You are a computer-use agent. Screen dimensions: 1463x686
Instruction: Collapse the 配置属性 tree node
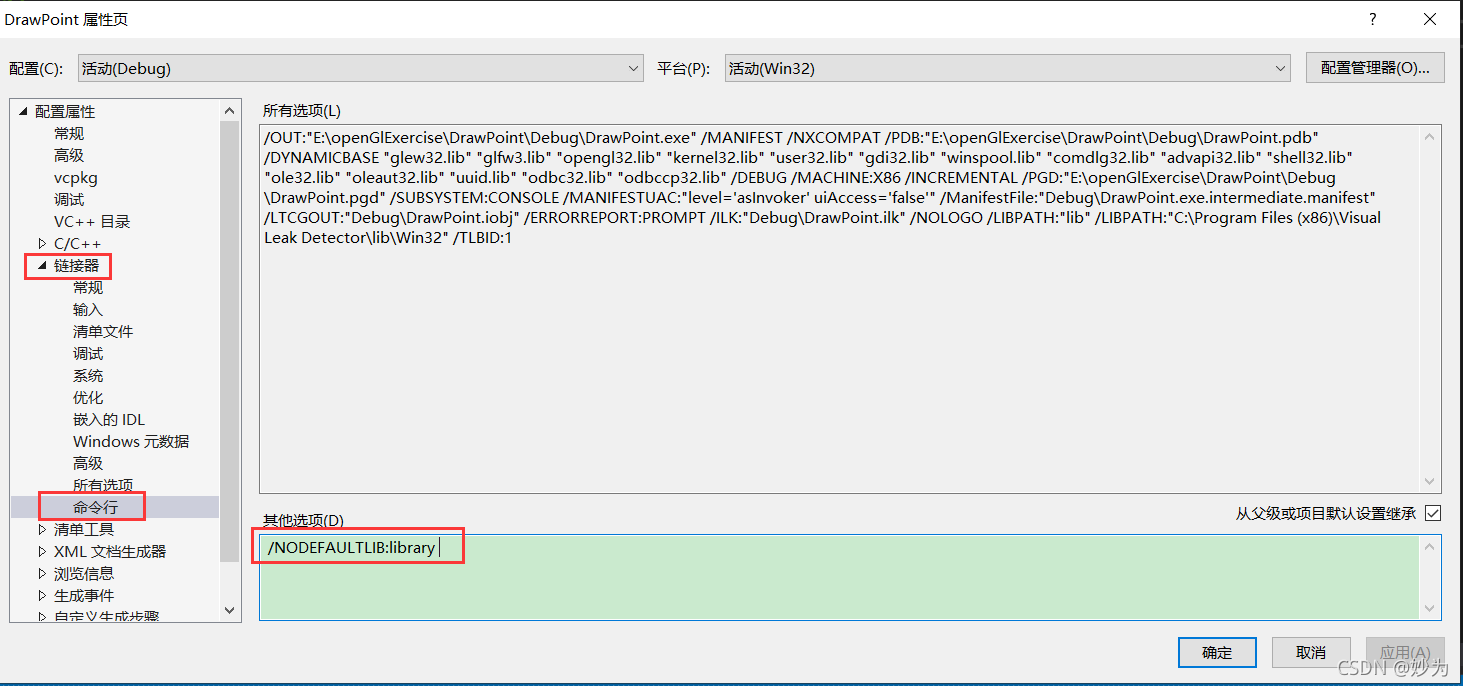[23, 112]
